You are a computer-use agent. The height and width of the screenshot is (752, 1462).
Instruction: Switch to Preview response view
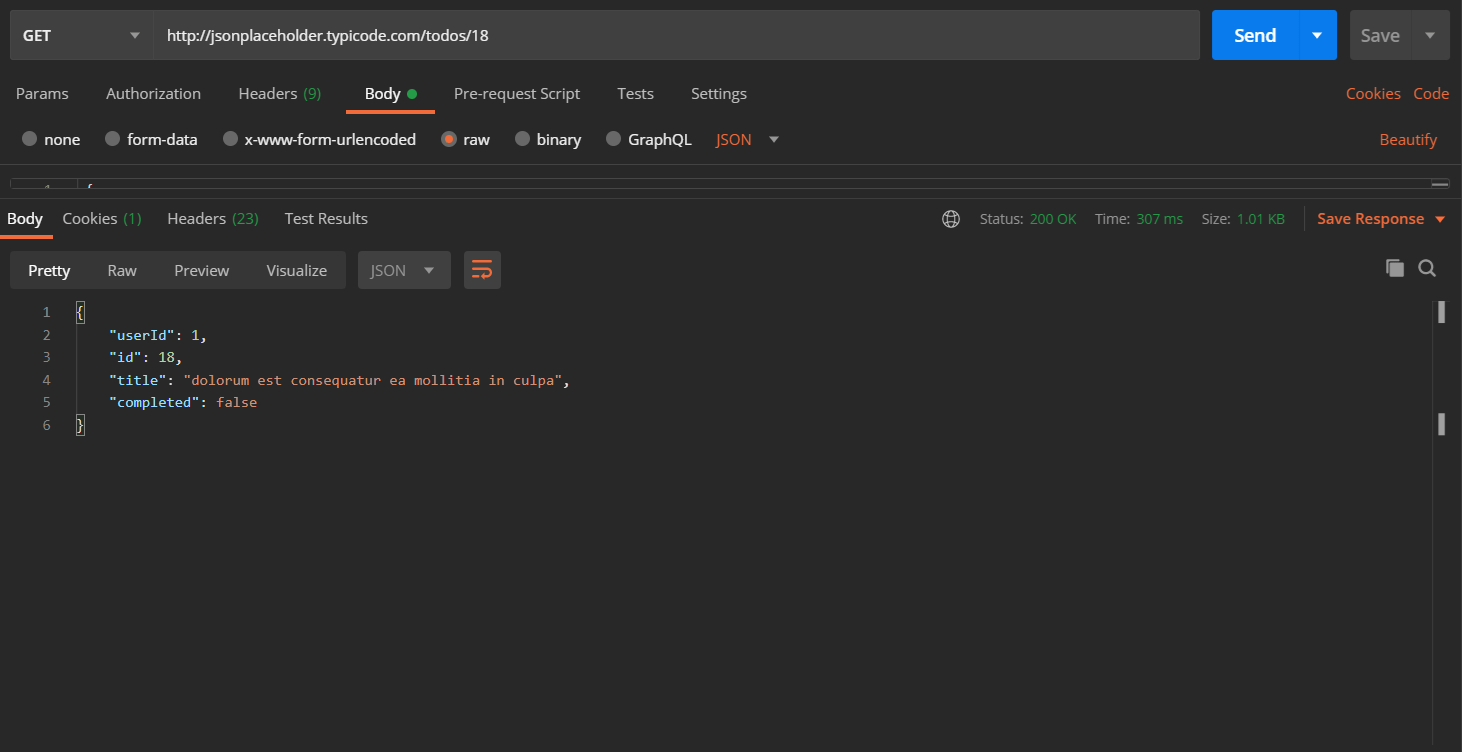(202, 270)
